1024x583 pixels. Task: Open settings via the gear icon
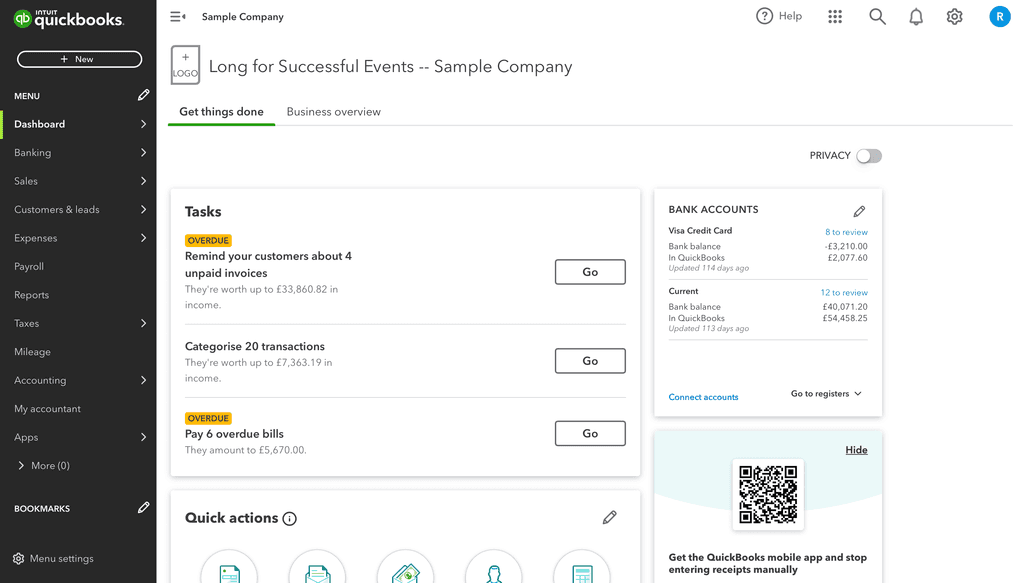pos(954,16)
